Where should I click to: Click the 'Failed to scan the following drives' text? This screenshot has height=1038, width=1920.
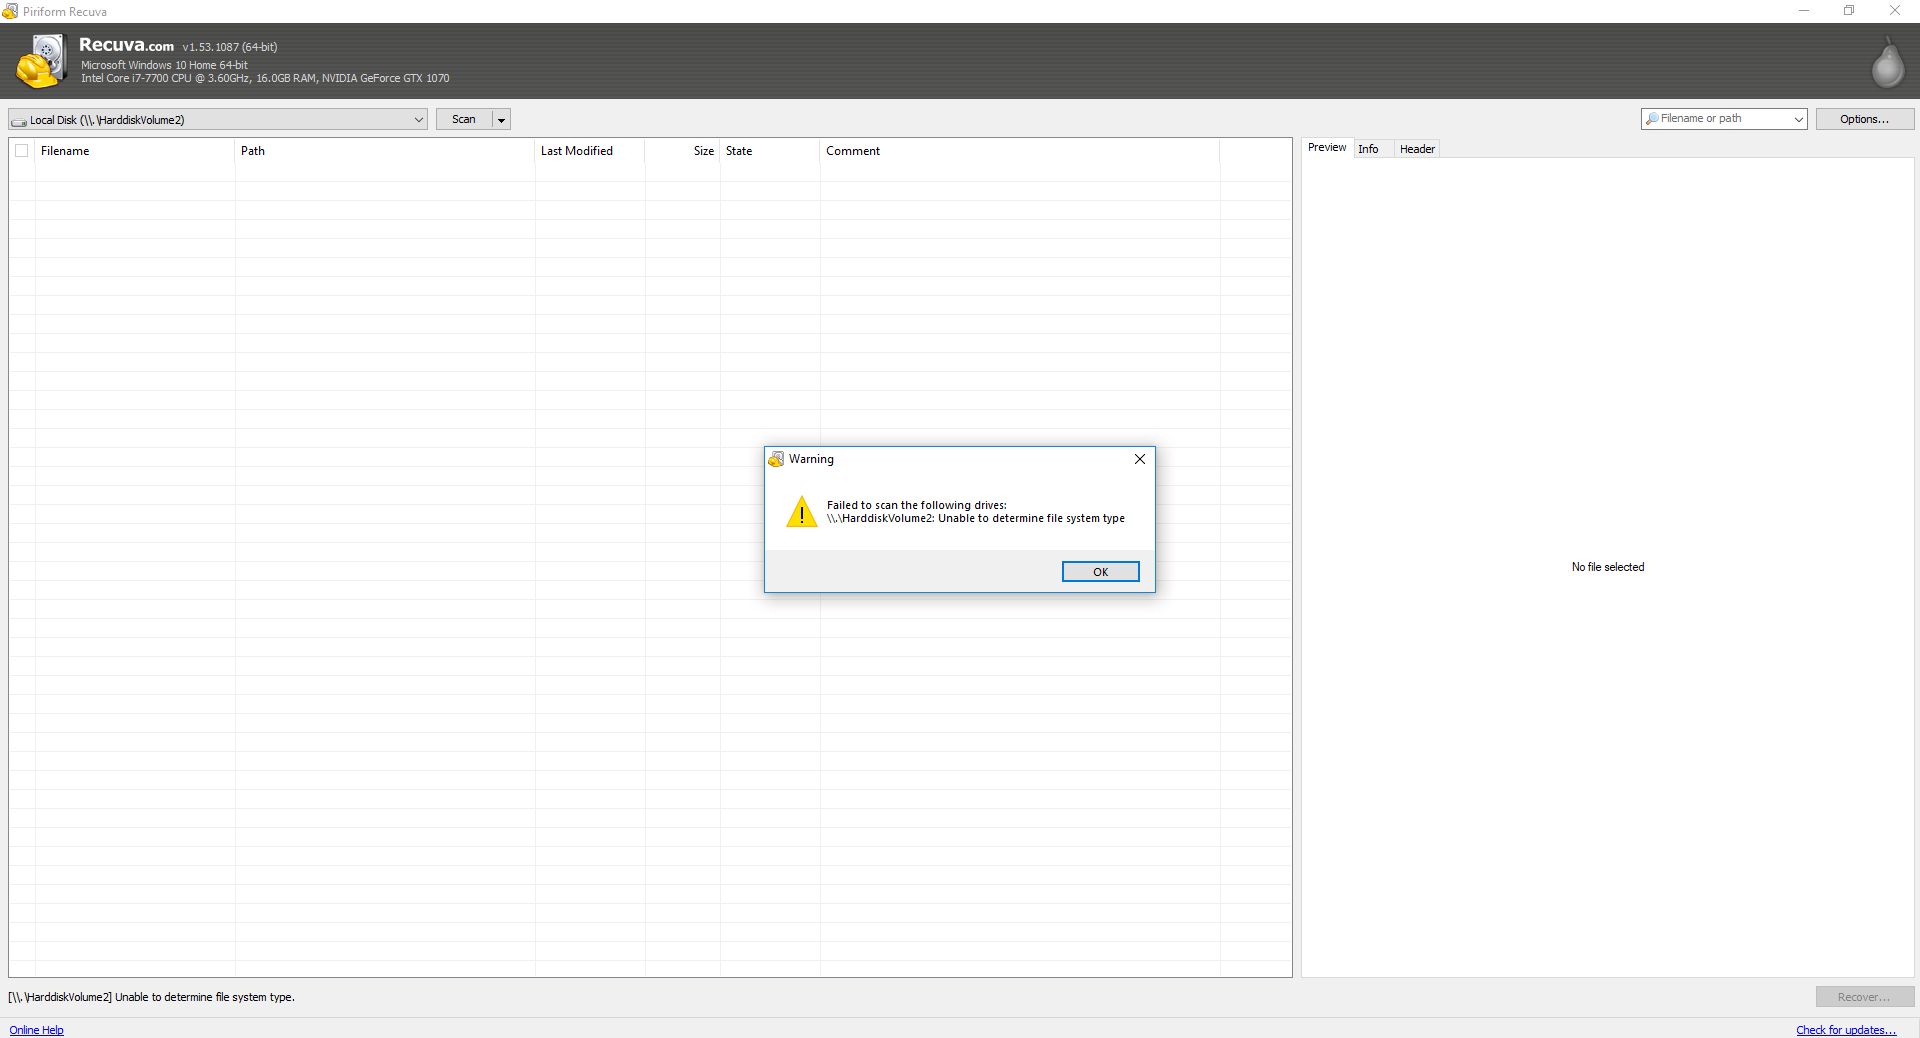click(917, 505)
